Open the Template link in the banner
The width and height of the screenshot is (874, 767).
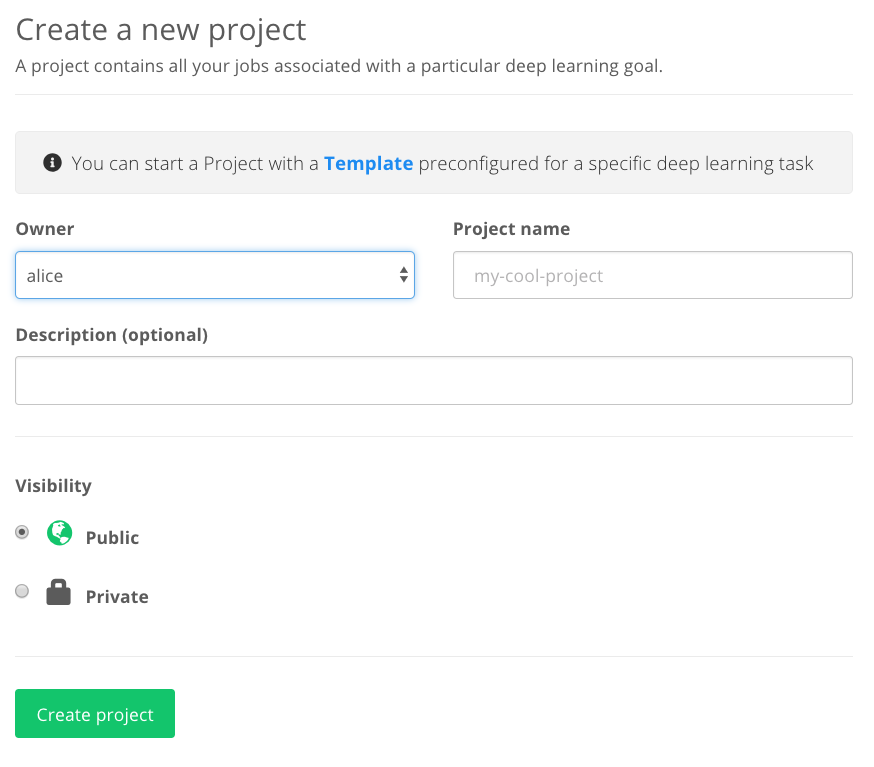tap(369, 162)
